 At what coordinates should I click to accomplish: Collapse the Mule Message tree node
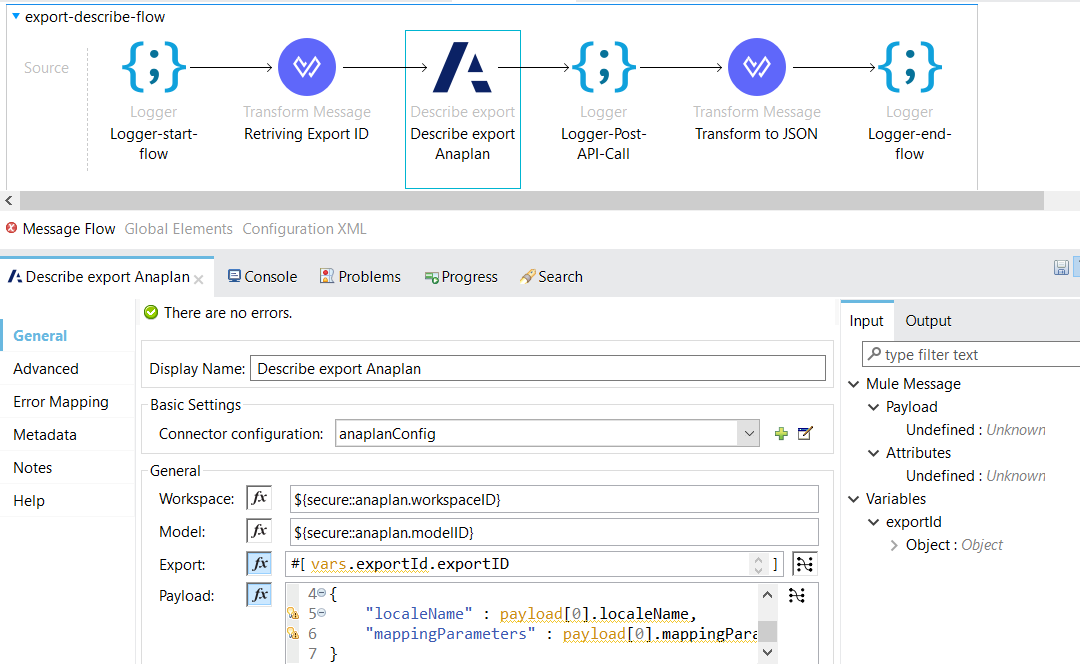pos(853,384)
